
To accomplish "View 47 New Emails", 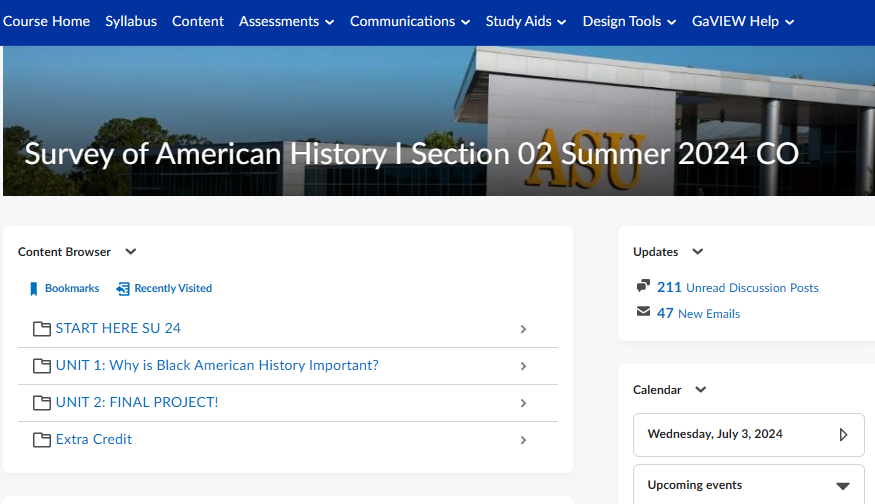I will [698, 313].
